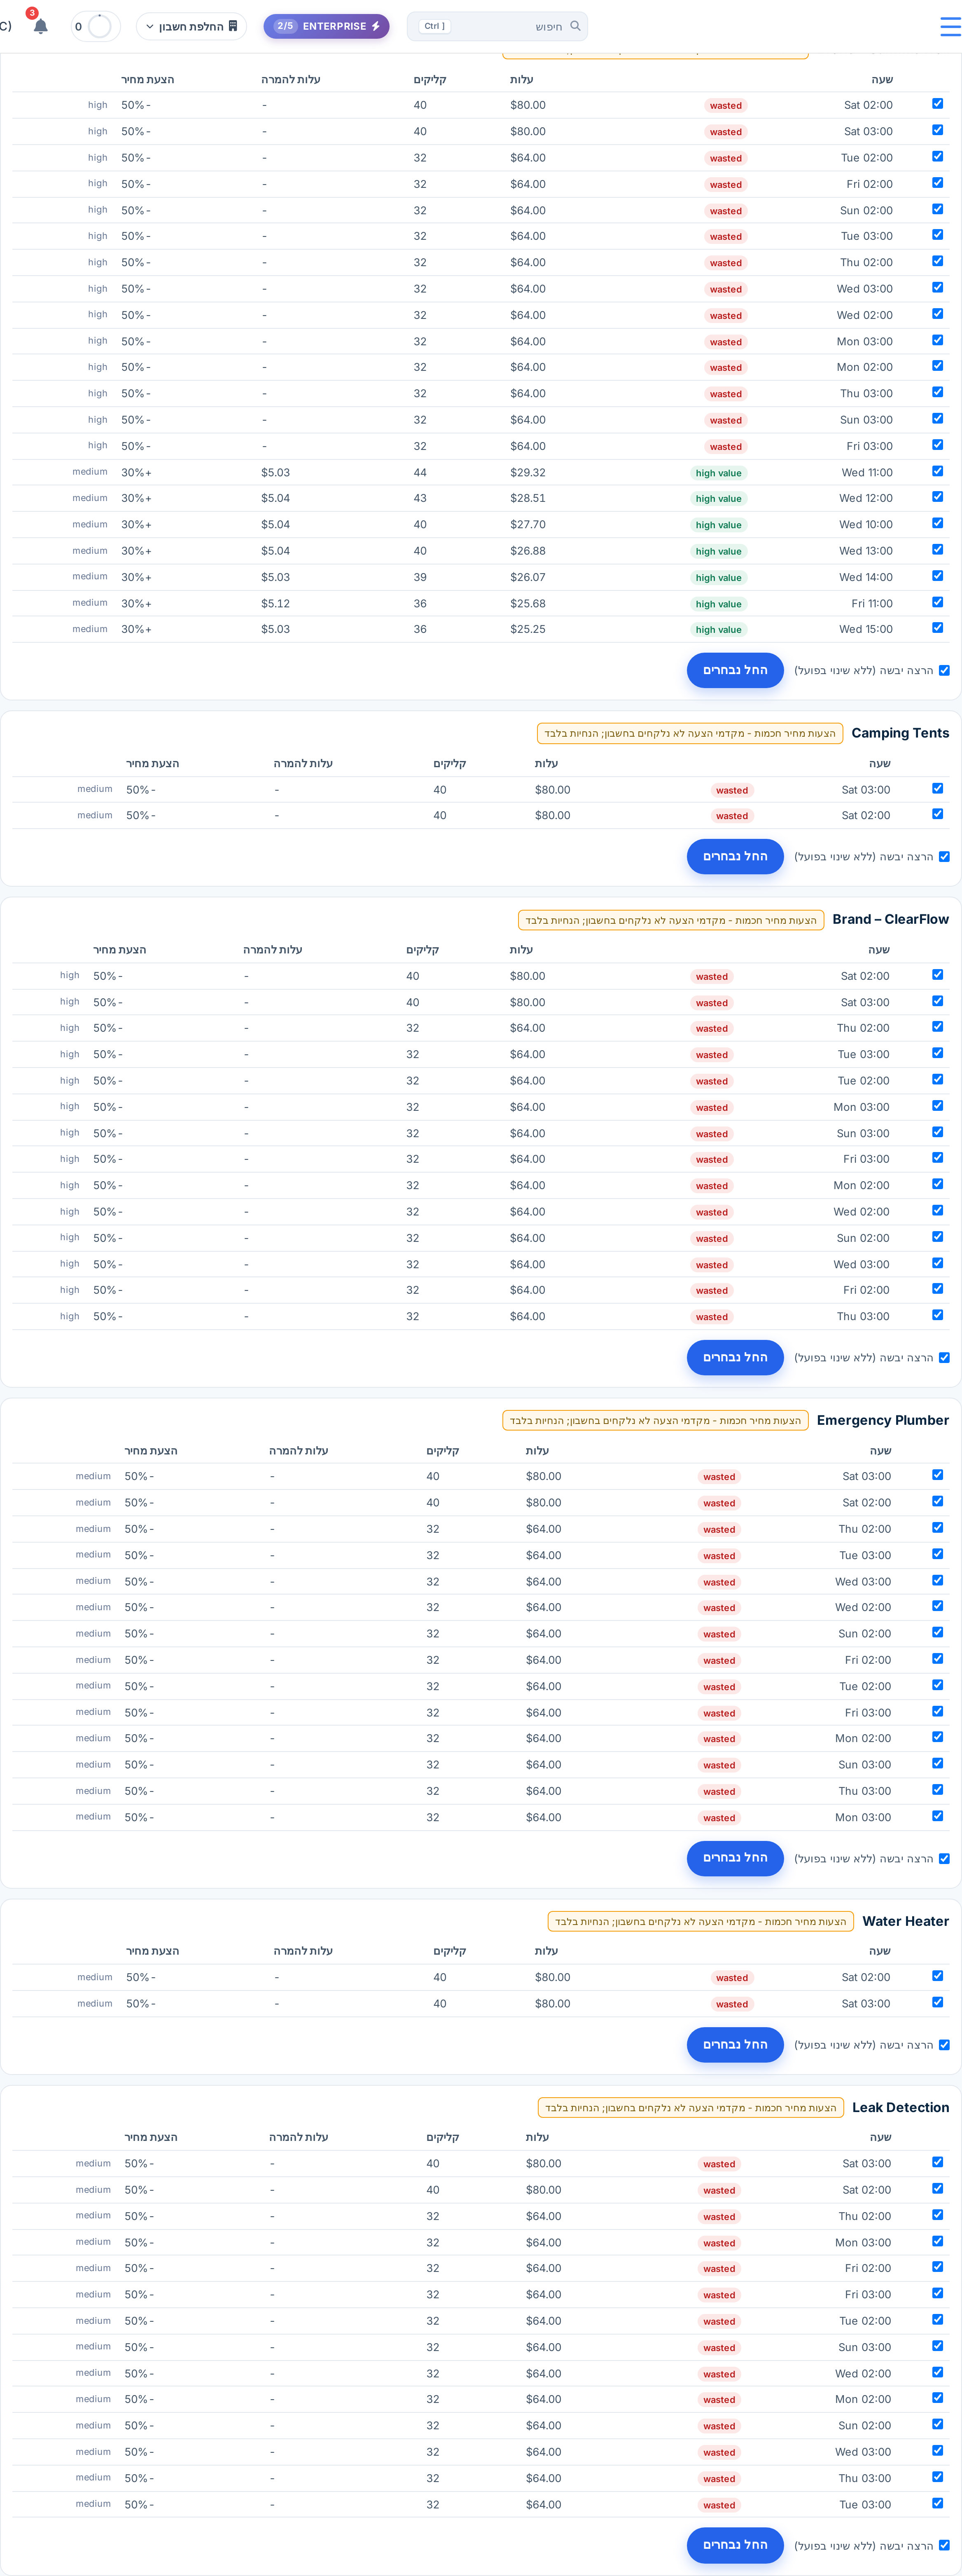
Task: Click the Water Heater section title
Action: [x=905, y=1921]
